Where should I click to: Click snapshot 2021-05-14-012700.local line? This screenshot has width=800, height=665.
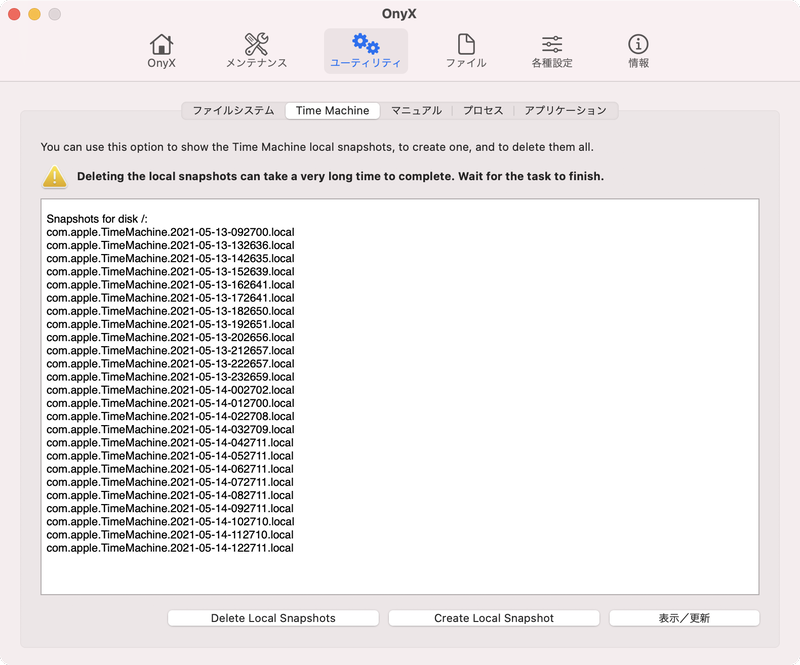[170, 403]
